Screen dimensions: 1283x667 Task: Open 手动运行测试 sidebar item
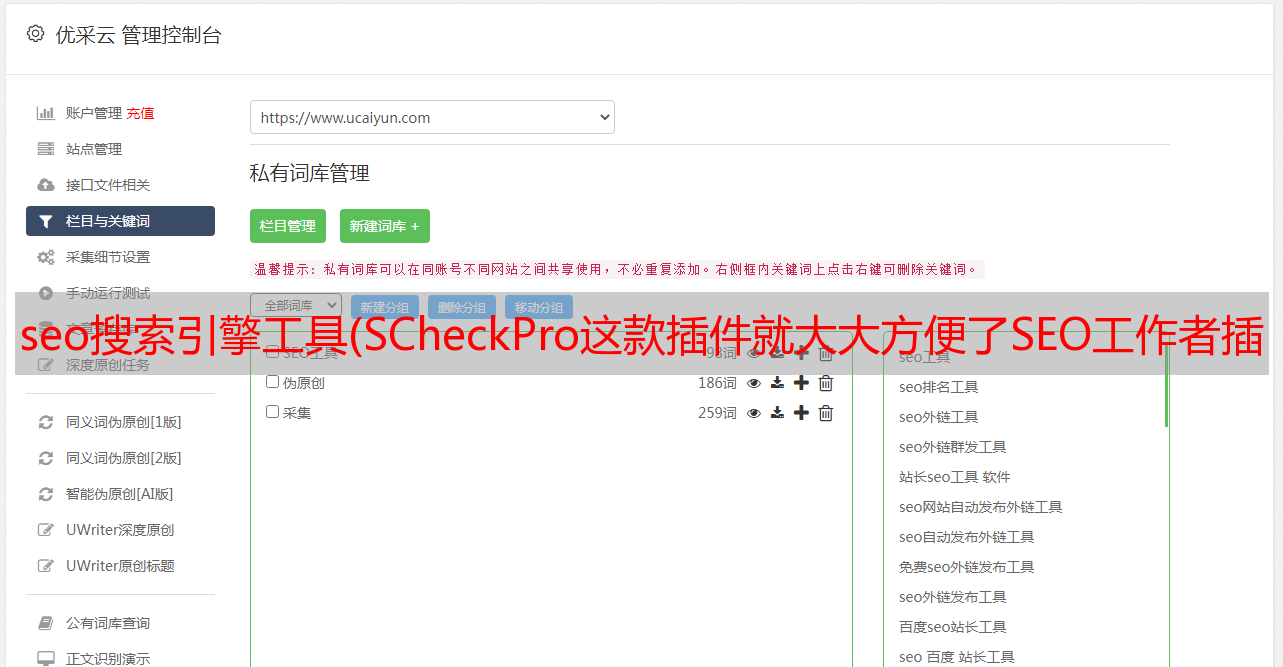pos(108,293)
